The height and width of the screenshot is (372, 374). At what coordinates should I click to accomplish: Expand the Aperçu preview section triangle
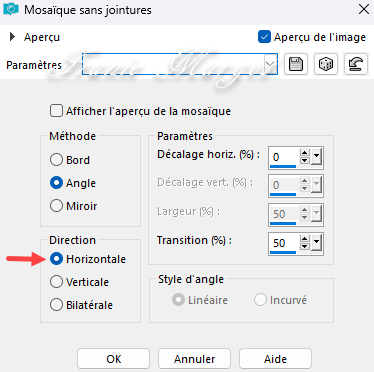point(12,37)
